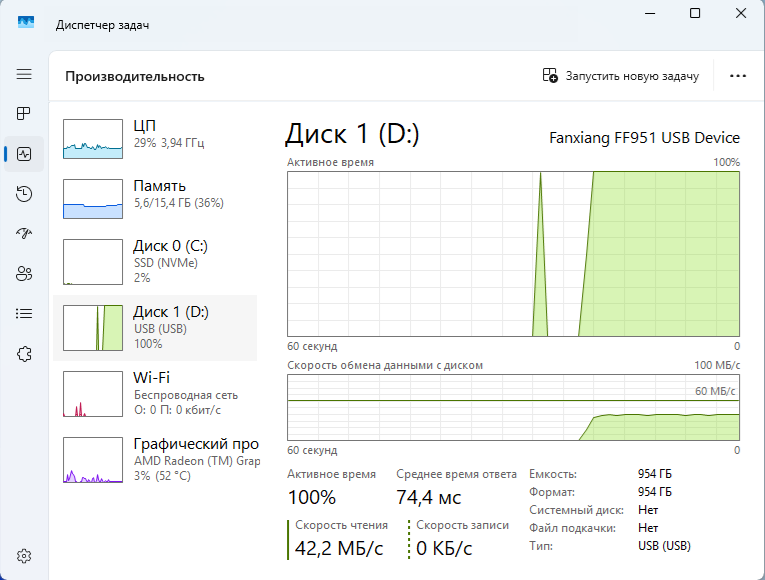Select the Memory performance item

pyautogui.click(x=155, y=197)
